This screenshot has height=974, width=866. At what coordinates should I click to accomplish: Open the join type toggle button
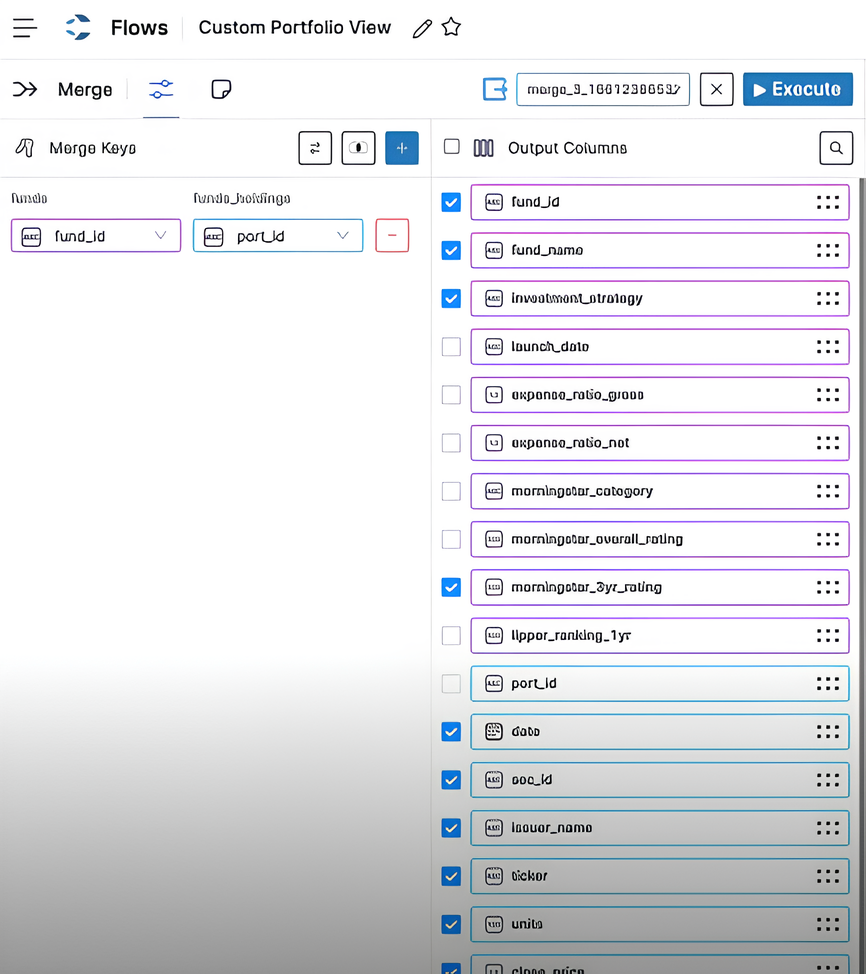click(x=358, y=148)
